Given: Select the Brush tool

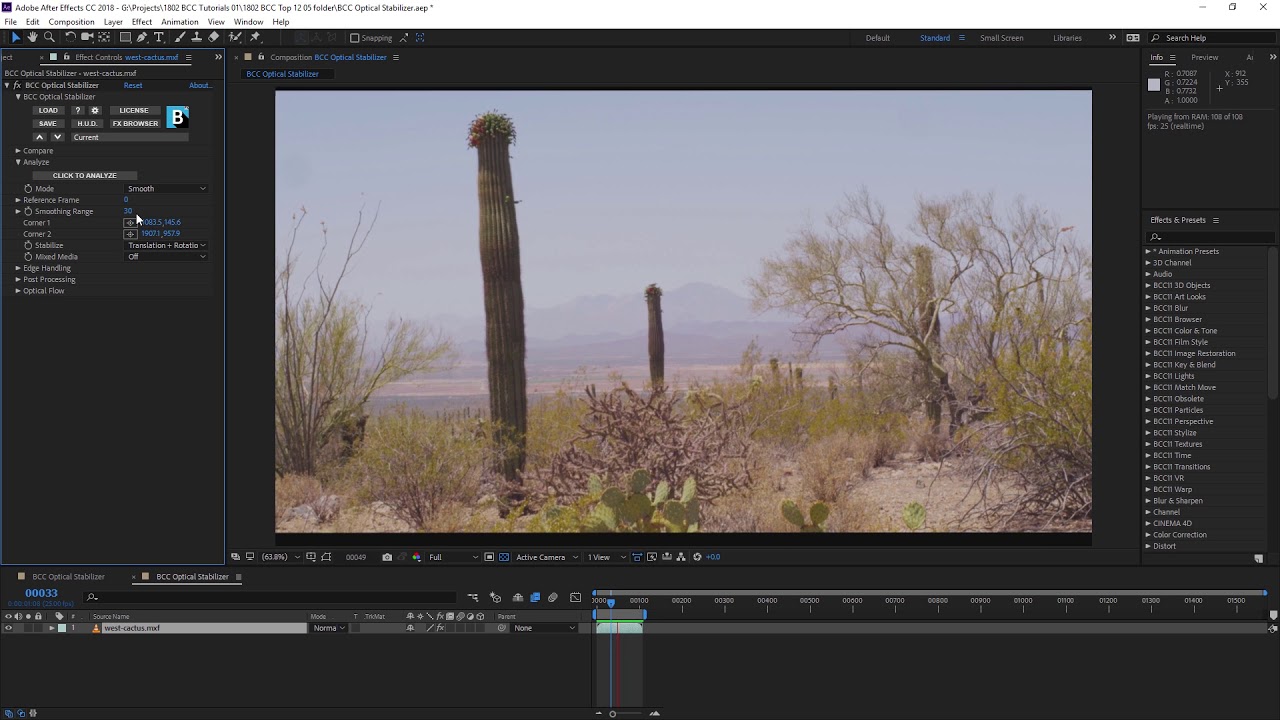Looking at the screenshot, I should tap(180, 38).
